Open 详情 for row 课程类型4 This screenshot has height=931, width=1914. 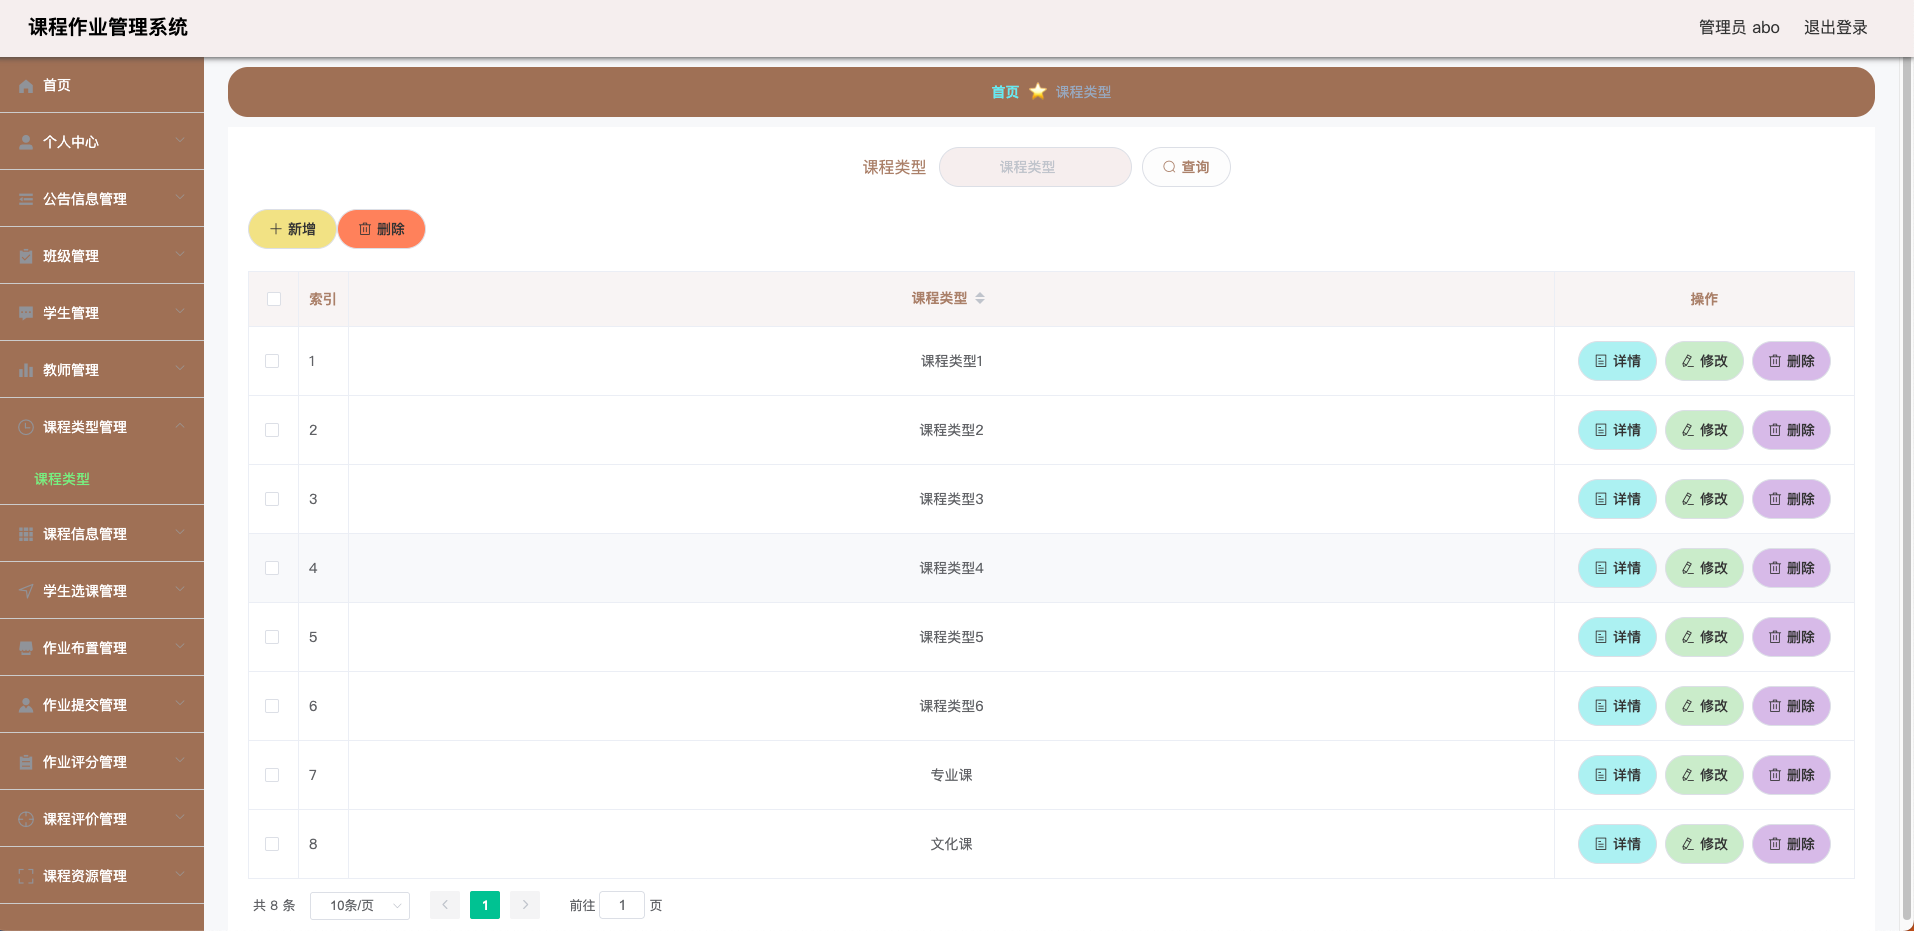(x=1617, y=568)
